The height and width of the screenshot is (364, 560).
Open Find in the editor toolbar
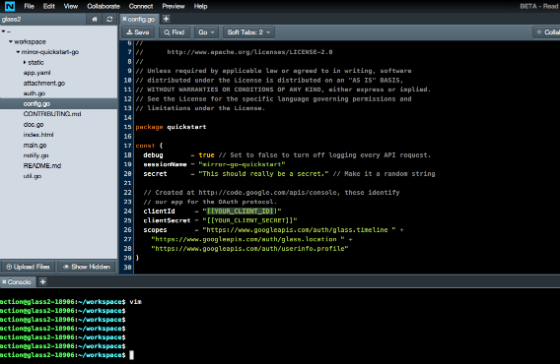pyautogui.click(x=174, y=32)
